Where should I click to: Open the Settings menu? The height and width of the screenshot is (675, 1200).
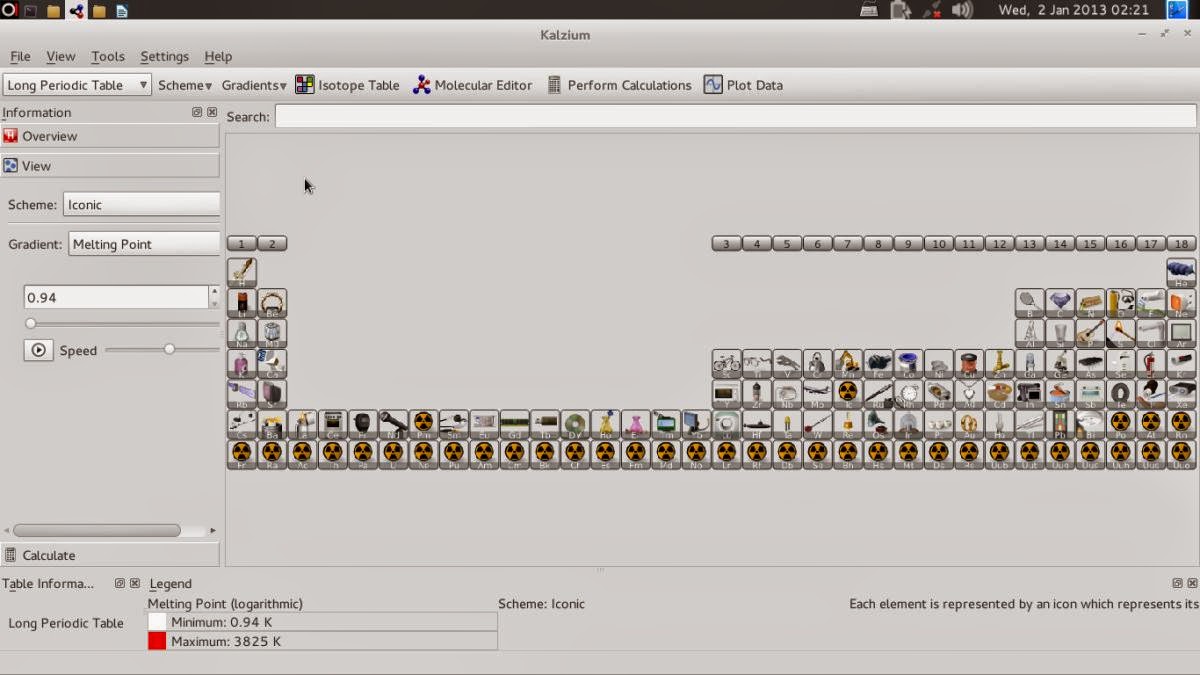(x=164, y=56)
